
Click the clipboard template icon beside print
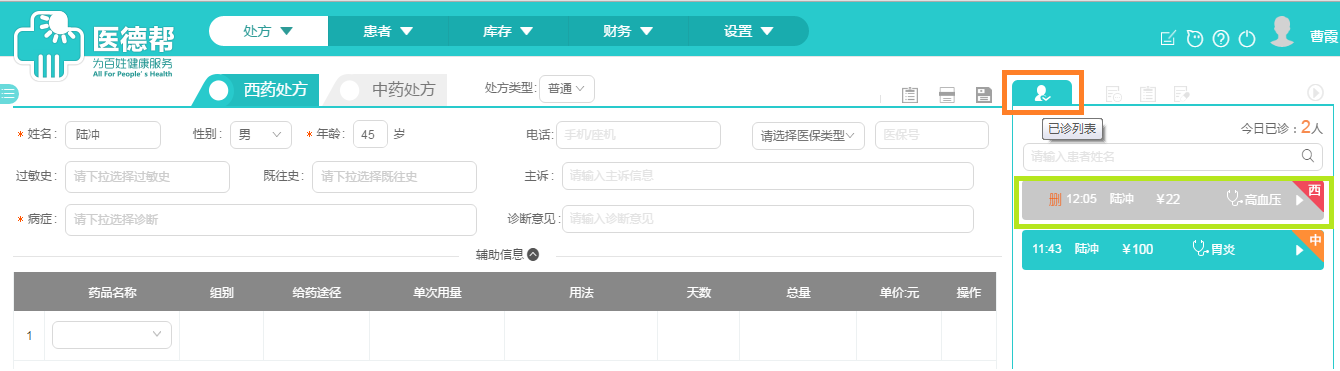pos(910,95)
